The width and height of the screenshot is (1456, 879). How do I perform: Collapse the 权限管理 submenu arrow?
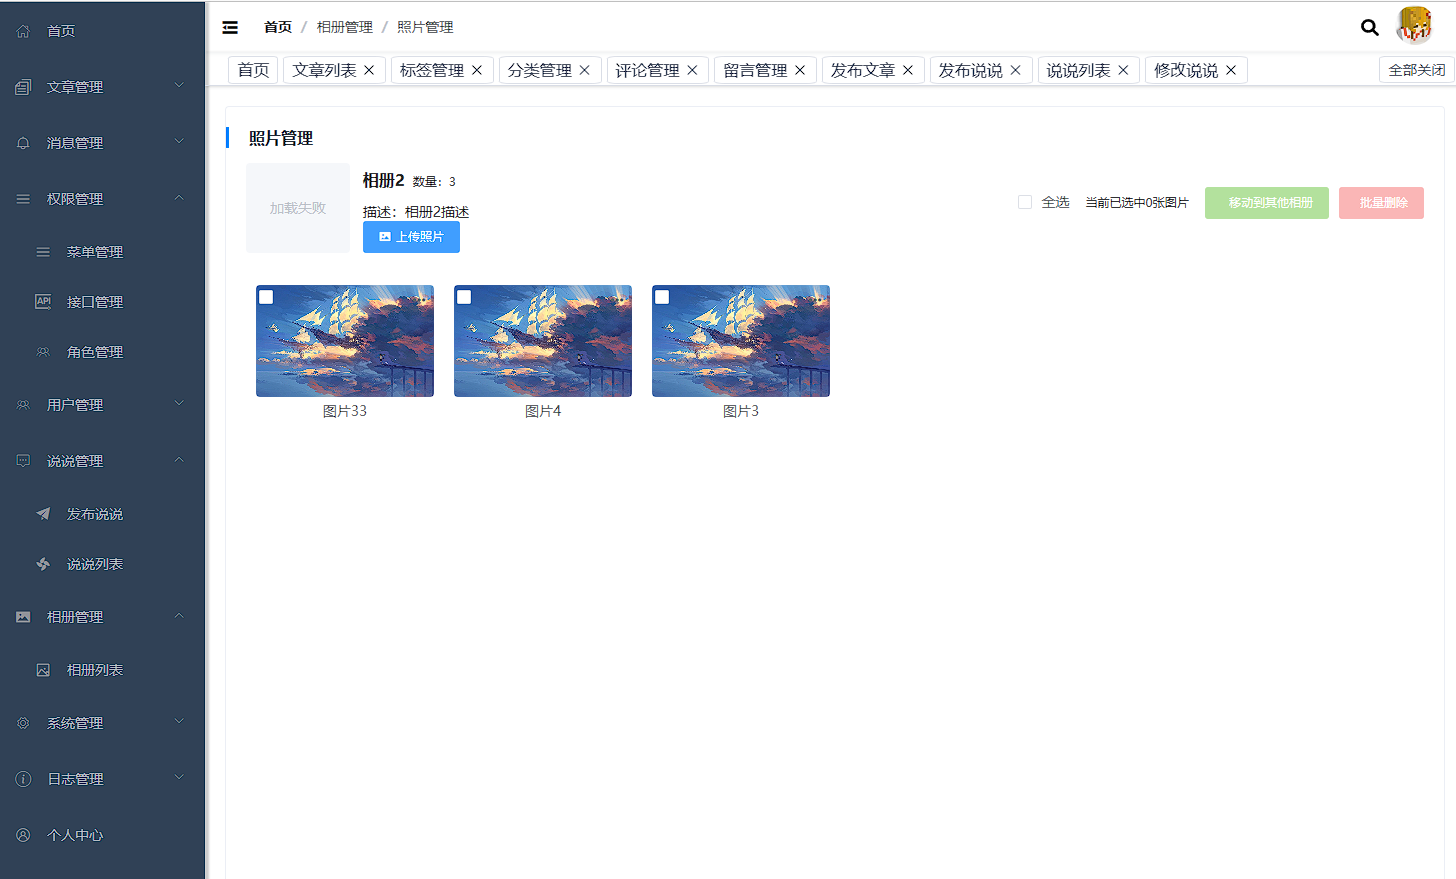(179, 198)
